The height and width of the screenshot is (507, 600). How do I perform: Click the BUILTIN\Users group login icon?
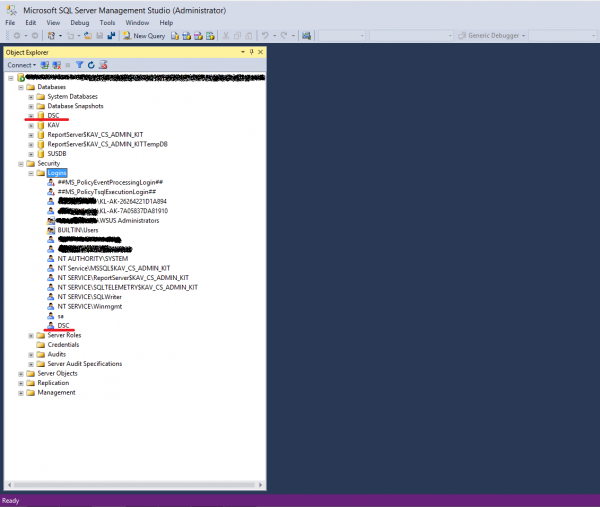(x=51, y=229)
